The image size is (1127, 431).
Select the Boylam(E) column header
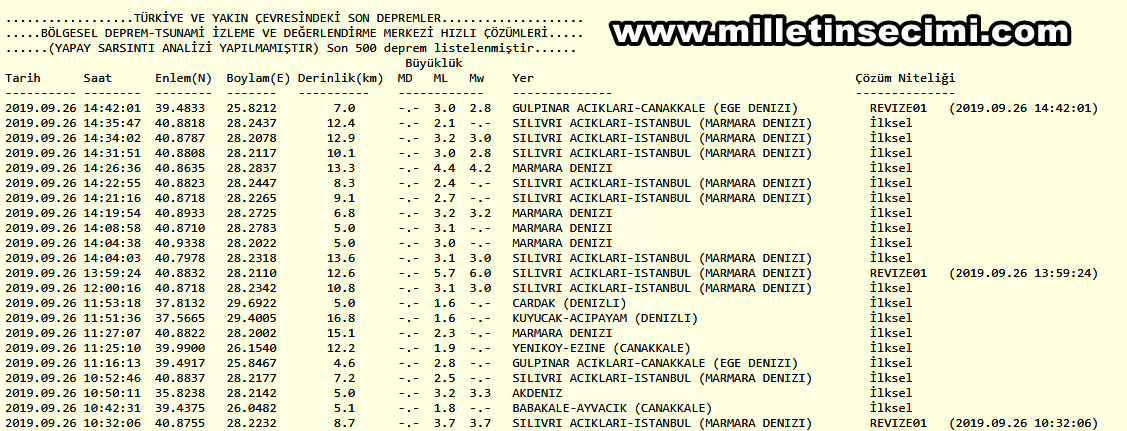click(x=258, y=78)
